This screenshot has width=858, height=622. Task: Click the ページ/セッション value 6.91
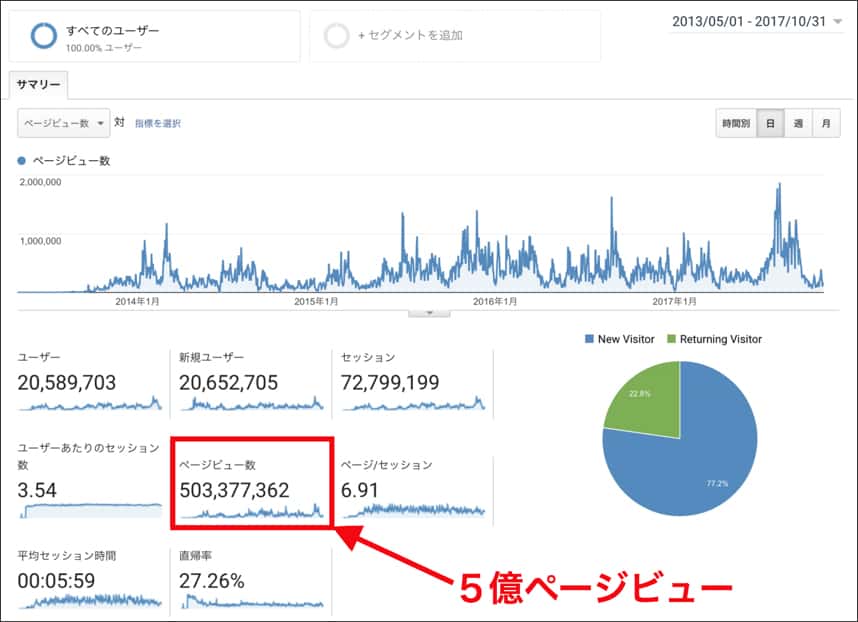tap(360, 490)
